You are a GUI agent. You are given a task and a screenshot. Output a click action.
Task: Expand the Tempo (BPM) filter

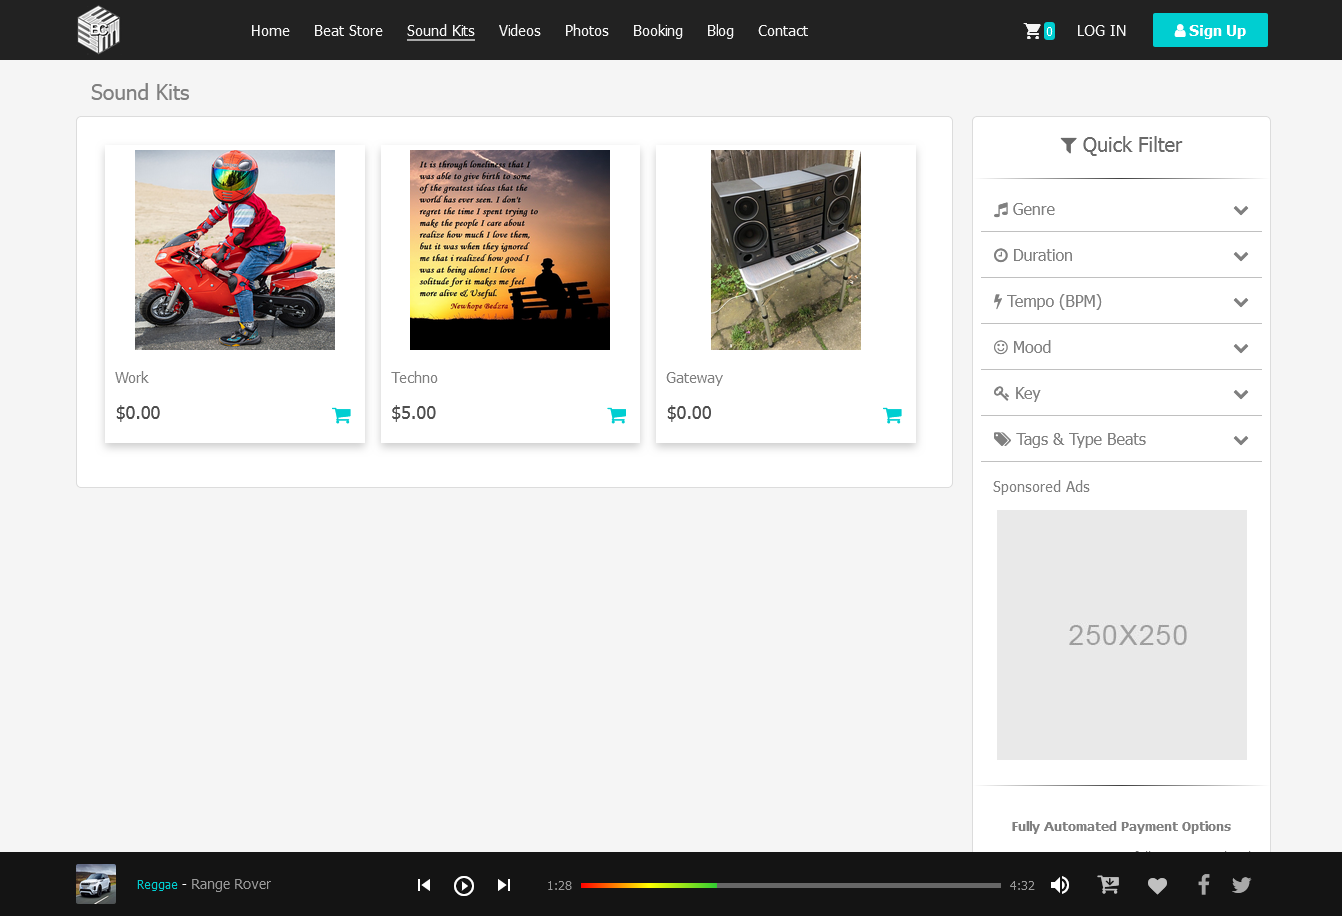tap(1121, 301)
